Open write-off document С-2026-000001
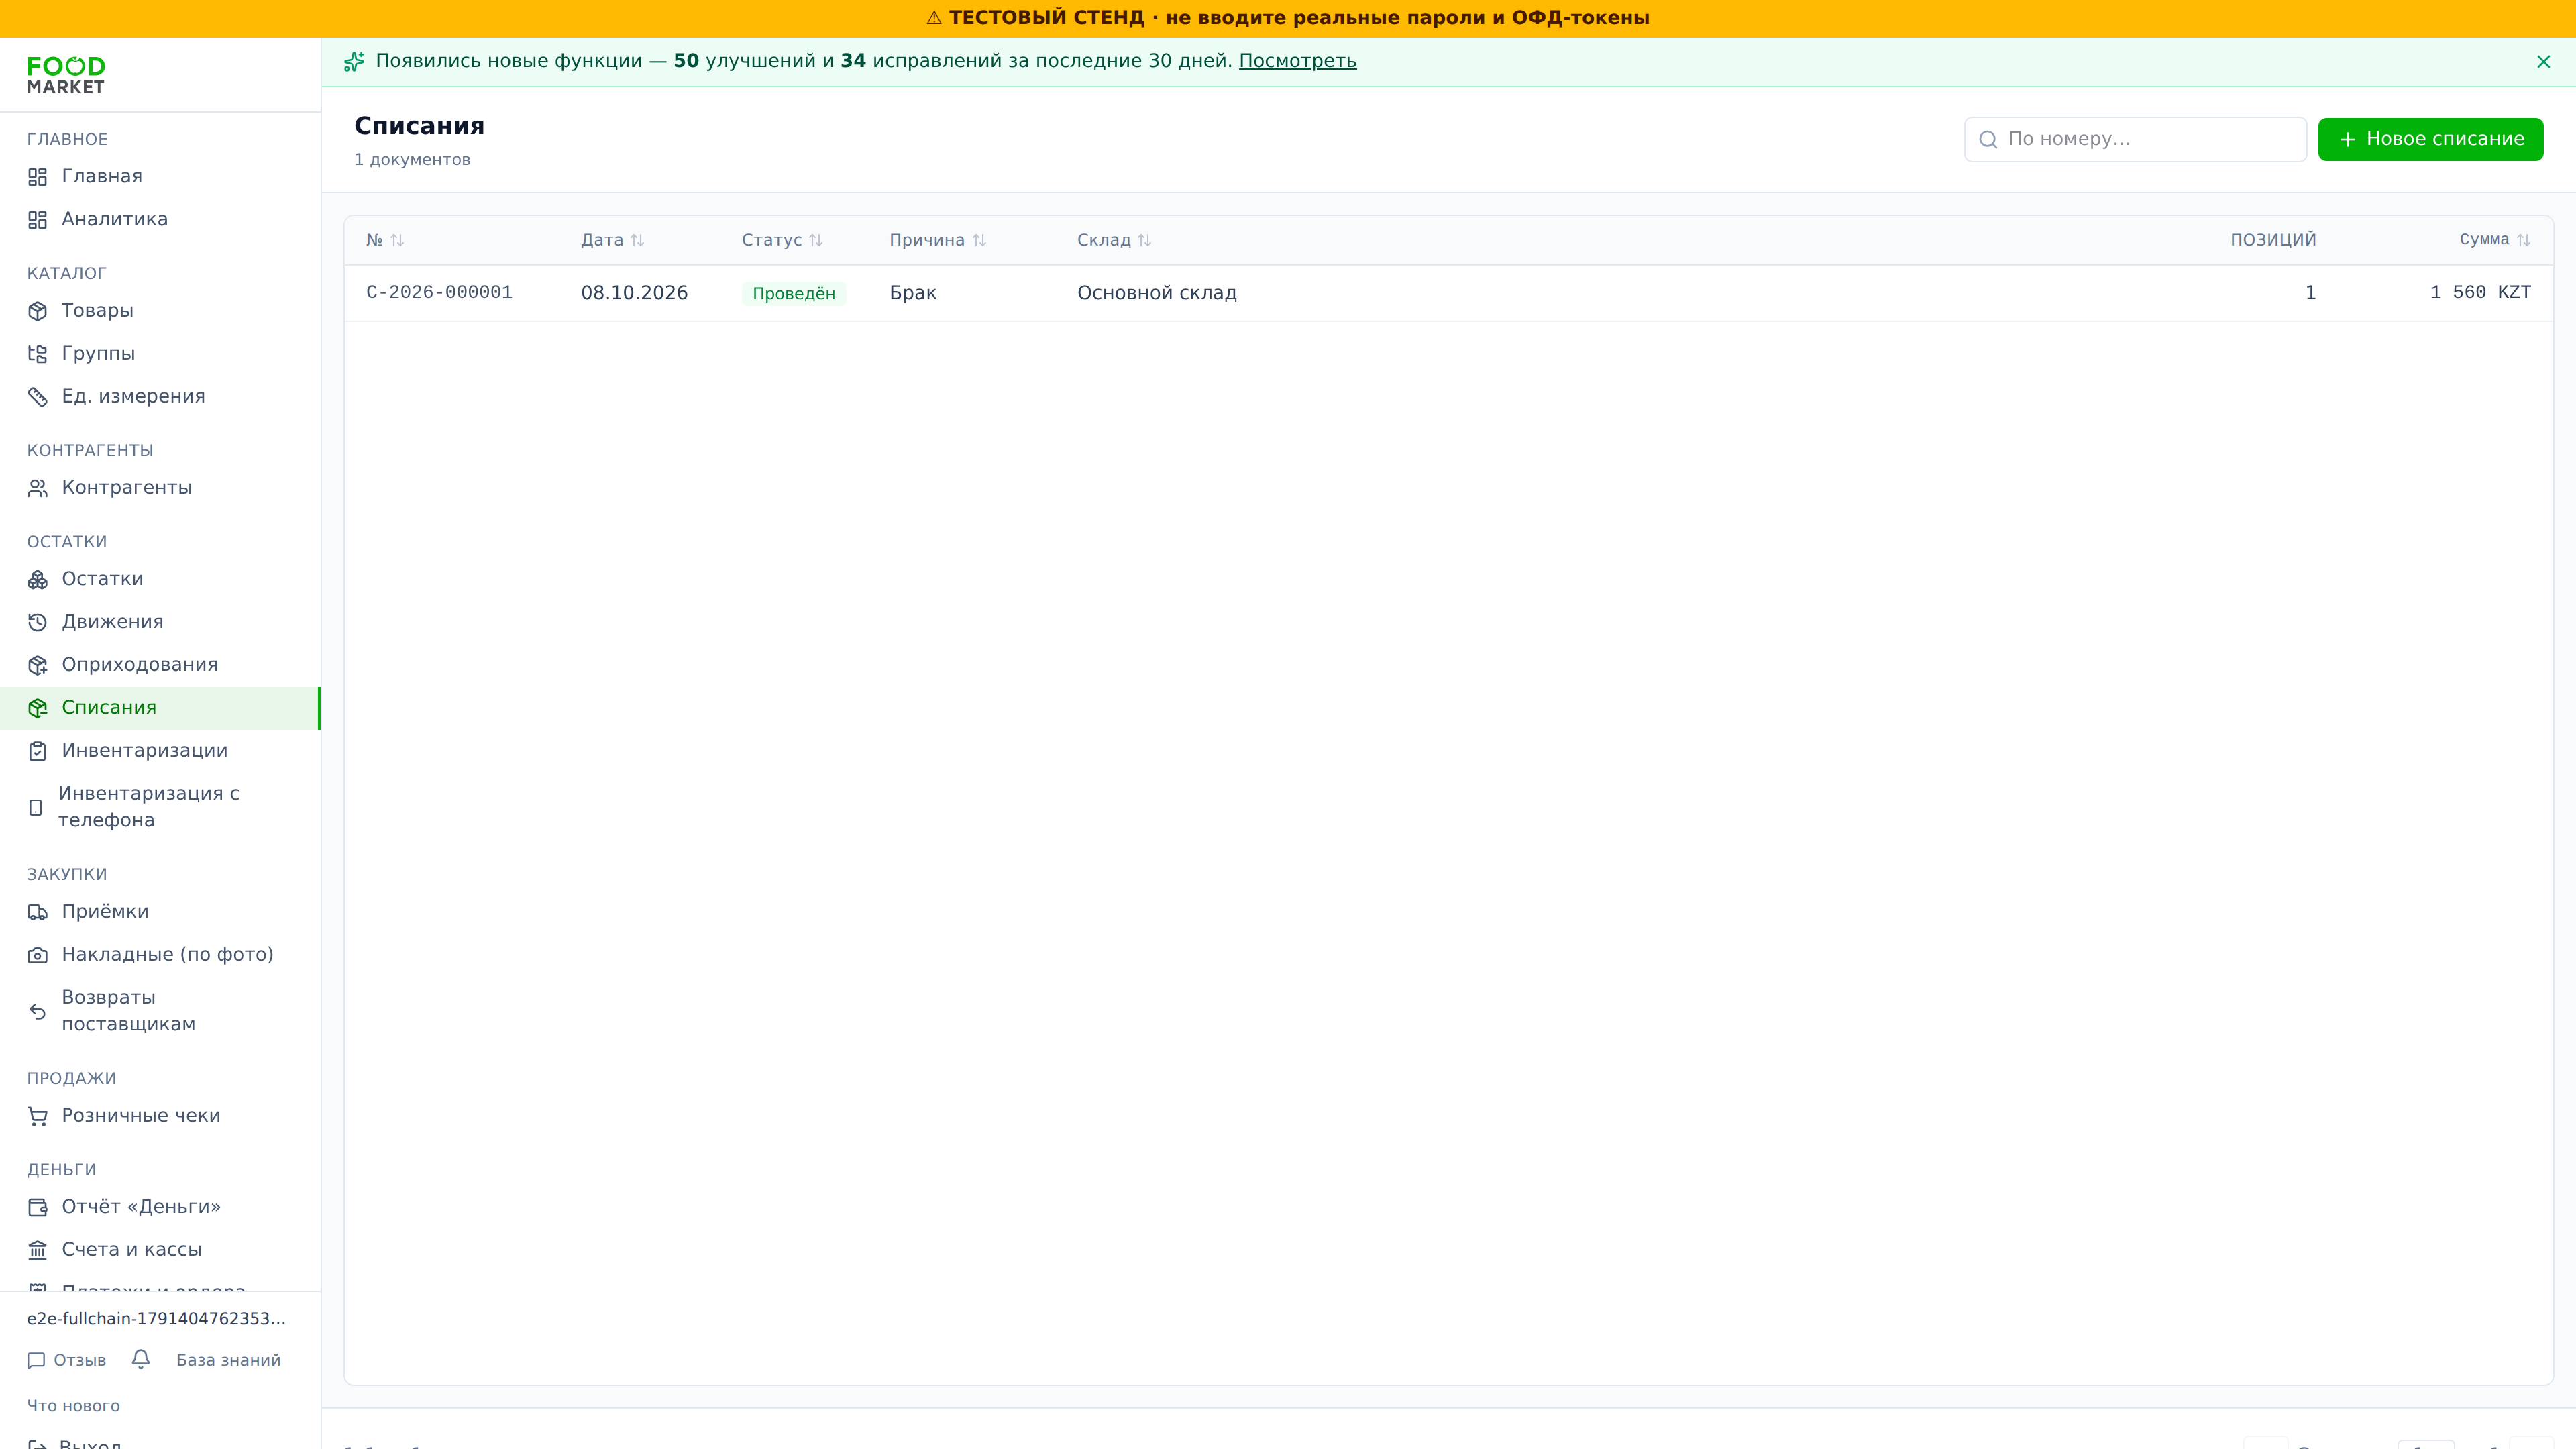Screen dimensions: 2576x1449 coord(439,292)
